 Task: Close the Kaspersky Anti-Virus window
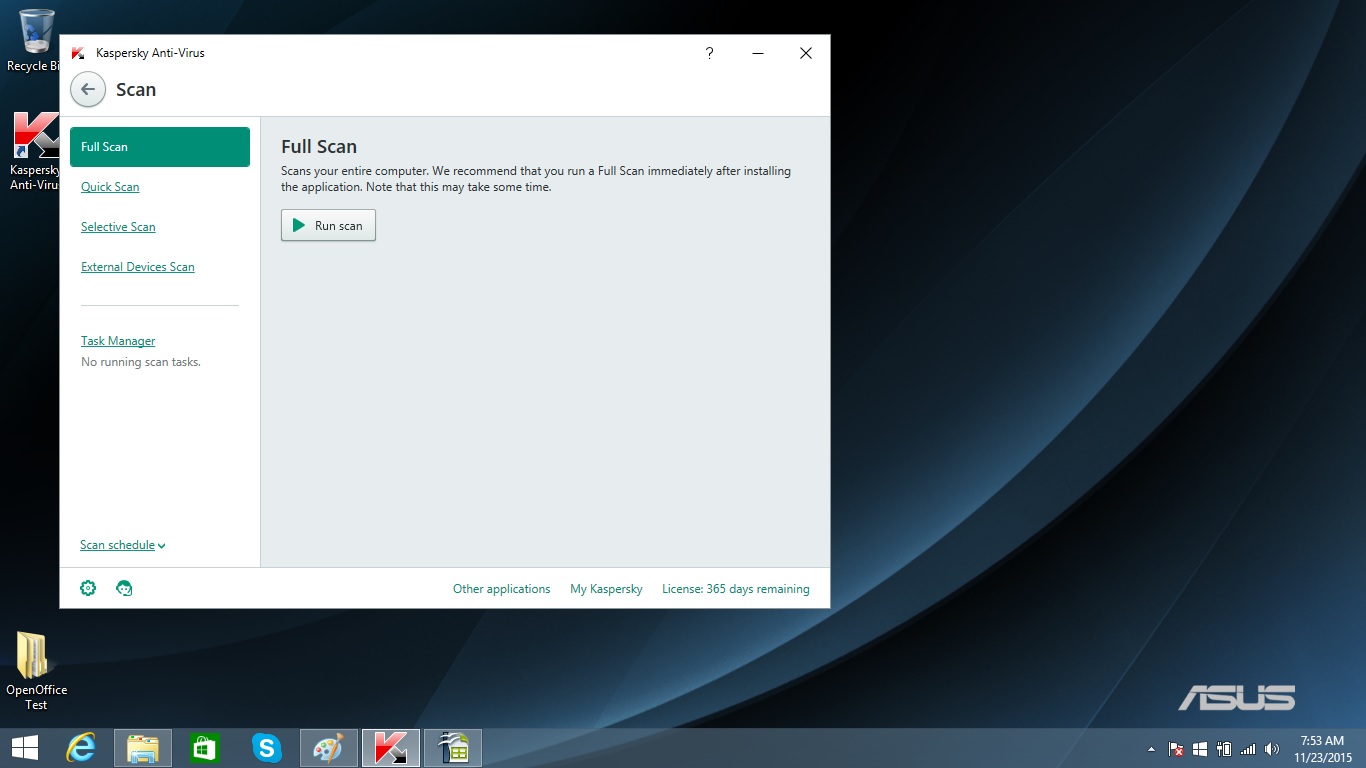805,53
